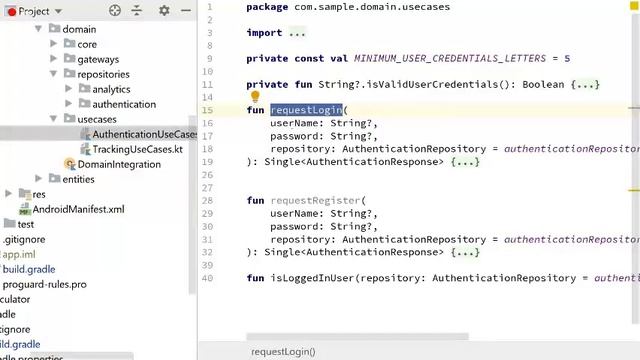640x360 pixels.
Task: Open DomainIntegration in tree
Action: click(x=119, y=164)
